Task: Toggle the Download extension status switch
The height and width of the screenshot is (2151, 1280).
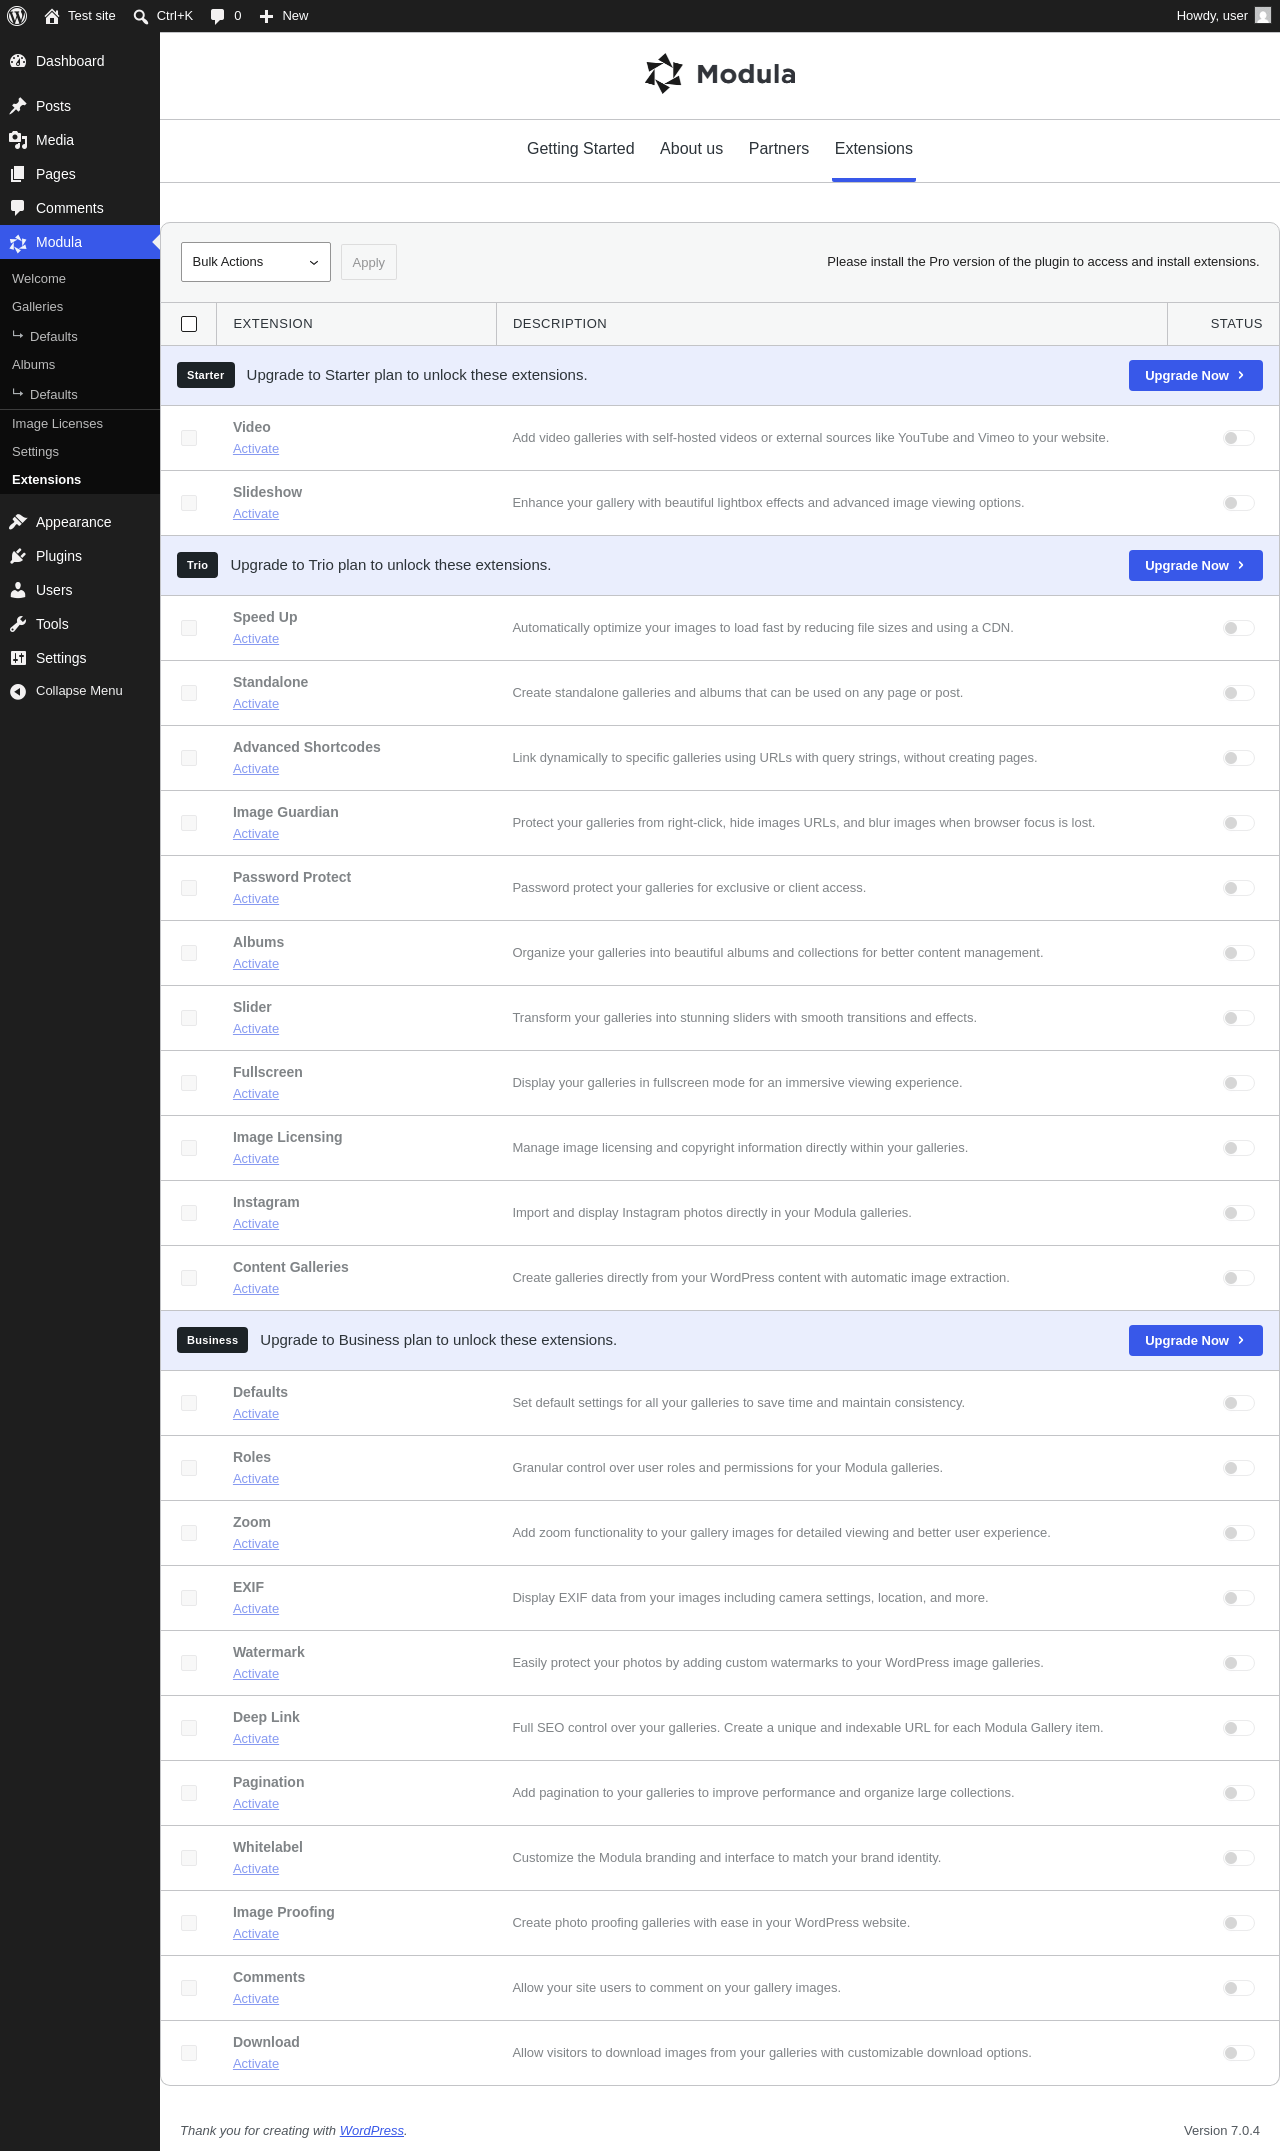Action: 1239,2053
